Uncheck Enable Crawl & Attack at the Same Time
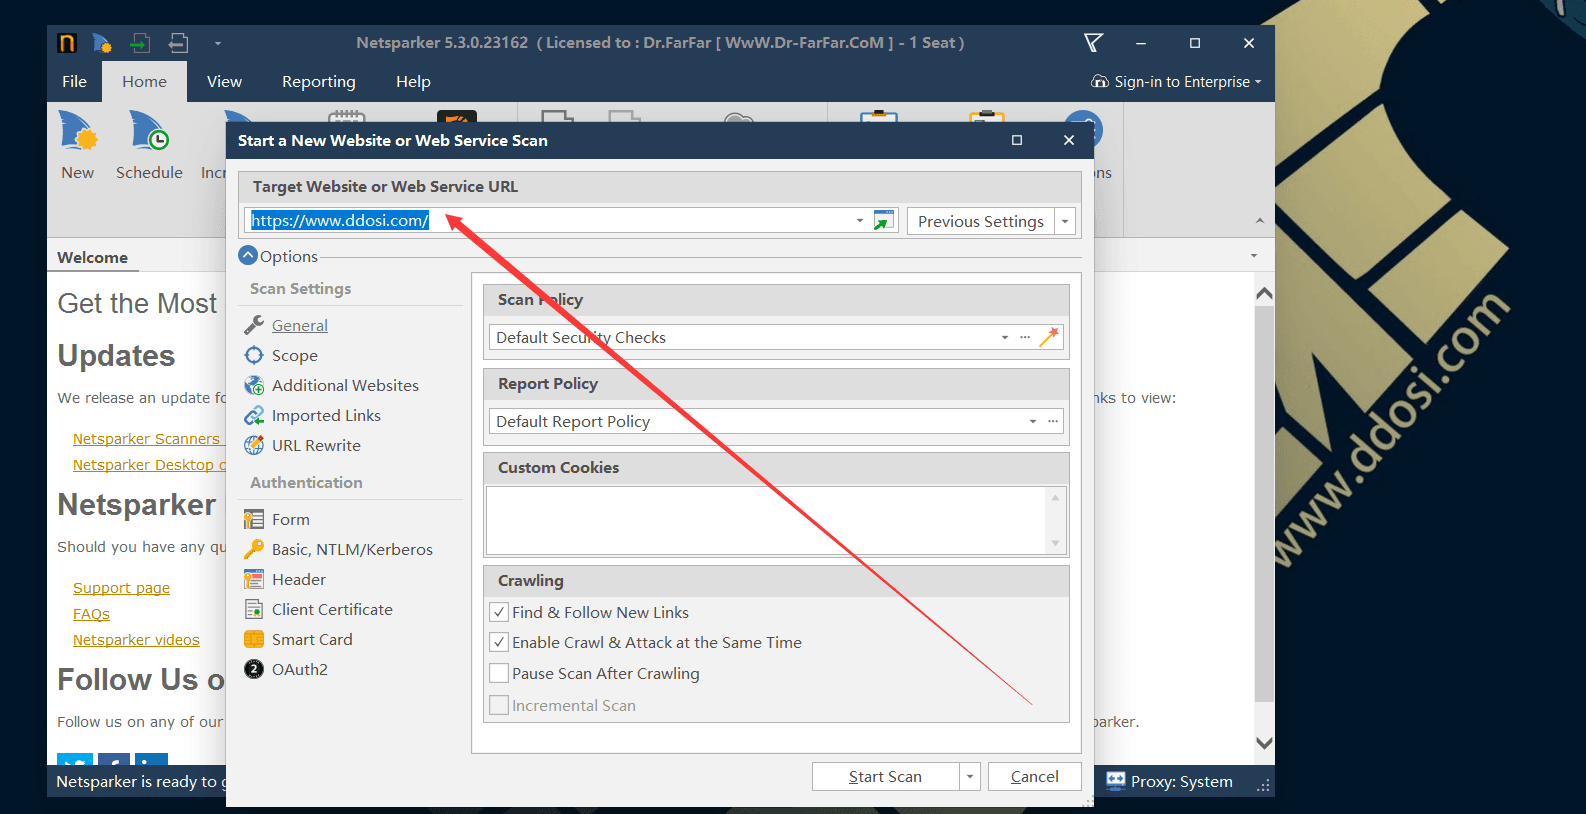This screenshot has height=814, width=1586. 499,642
